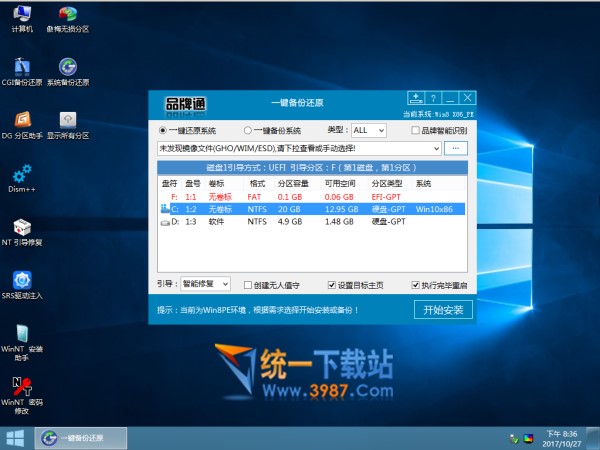Open the image file path dropdown
The image size is (600, 450).
tap(436, 148)
